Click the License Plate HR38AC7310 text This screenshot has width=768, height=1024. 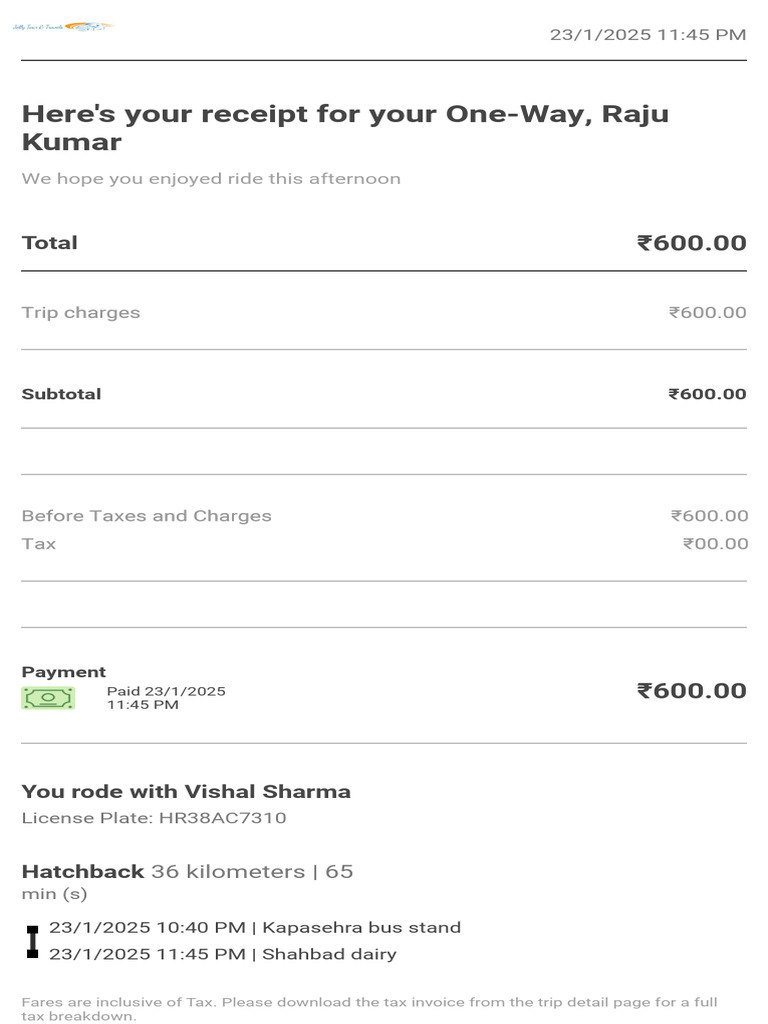[x=154, y=818]
